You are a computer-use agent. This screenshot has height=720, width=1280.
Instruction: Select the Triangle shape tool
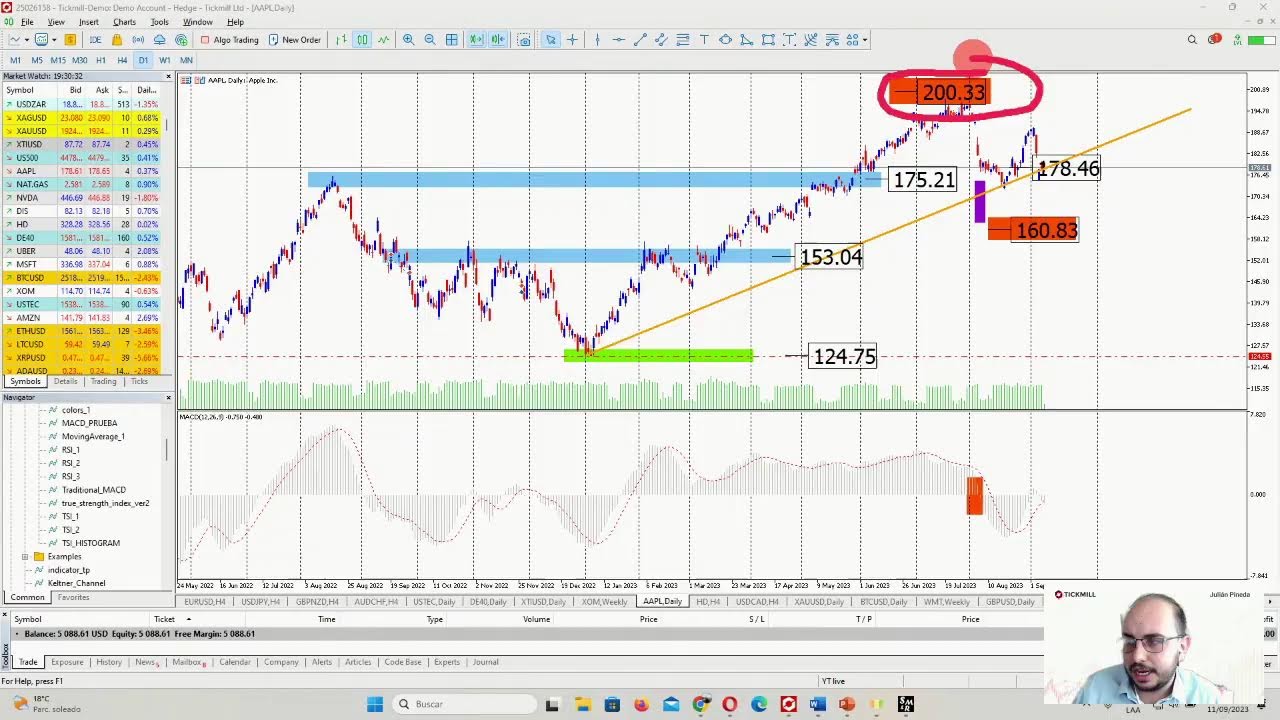pos(747,40)
